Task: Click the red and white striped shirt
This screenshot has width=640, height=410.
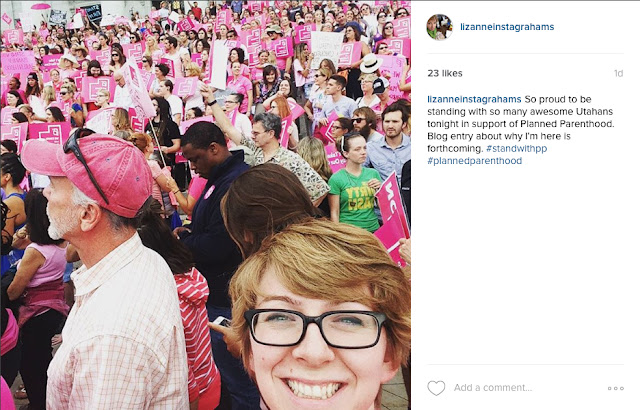Action: 198,326
